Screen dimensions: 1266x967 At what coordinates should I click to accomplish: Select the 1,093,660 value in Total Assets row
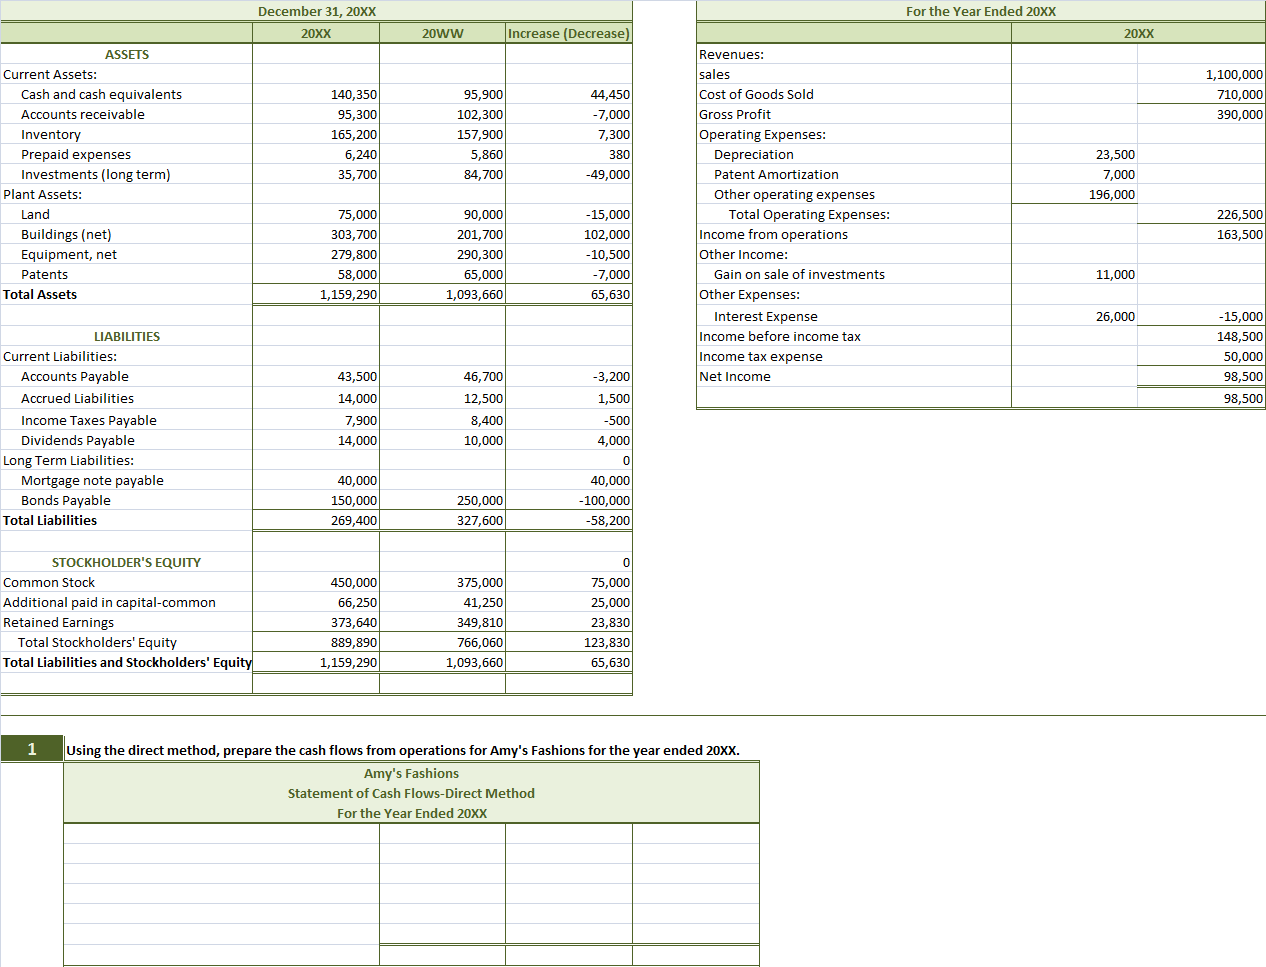[x=475, y=294]
